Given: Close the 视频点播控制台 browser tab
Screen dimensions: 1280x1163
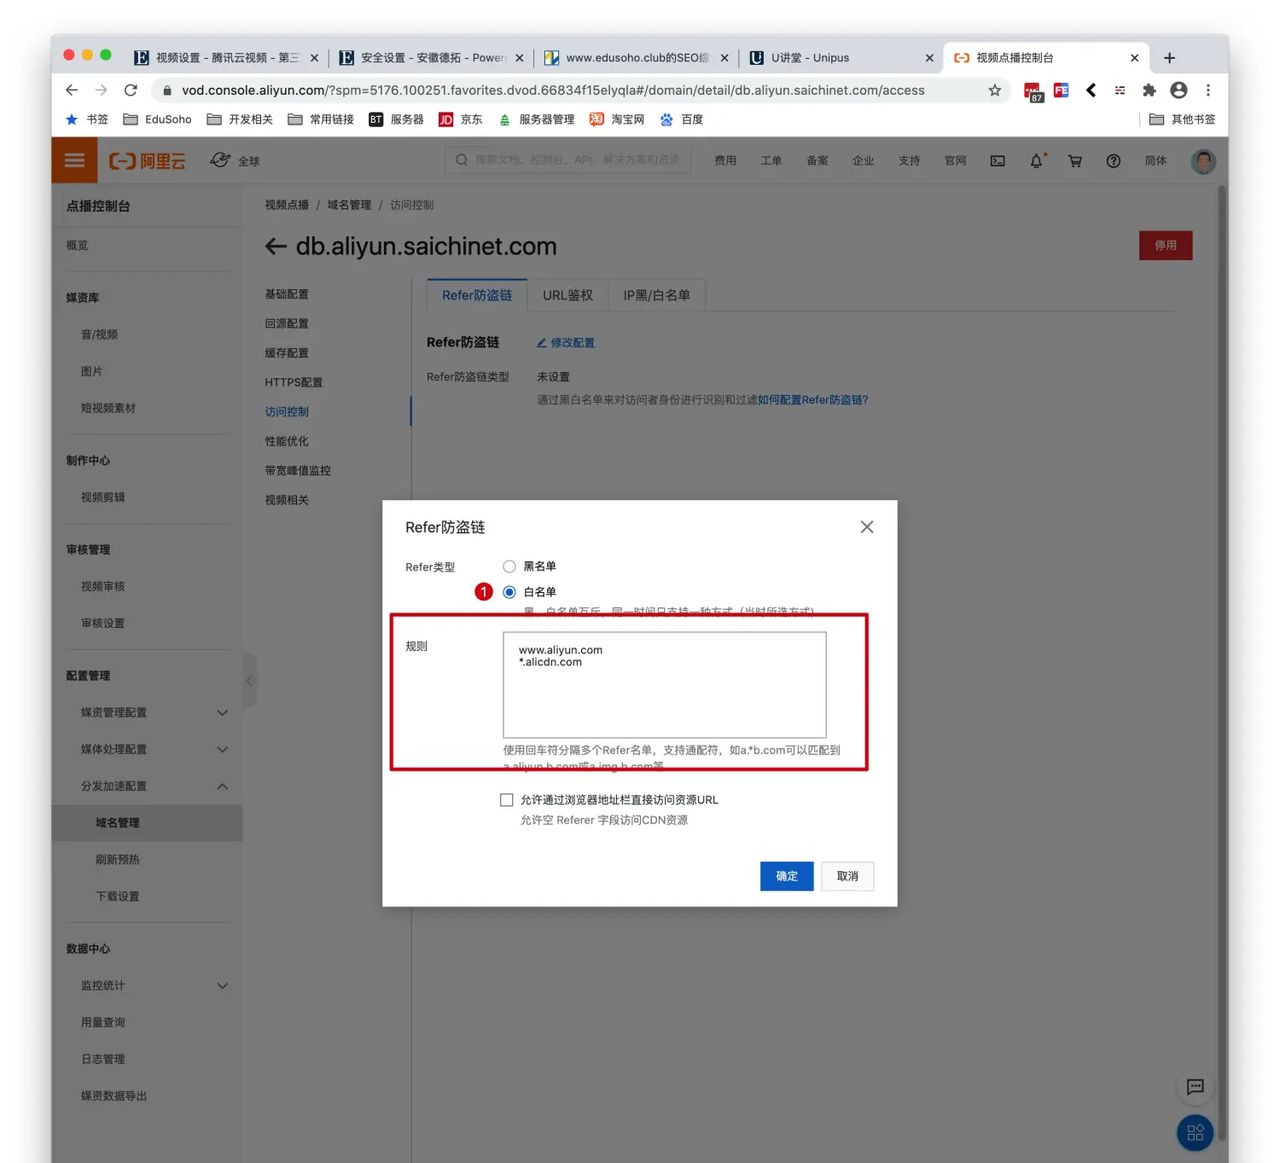Looking at the screenshot, I should pos(1134,58).
